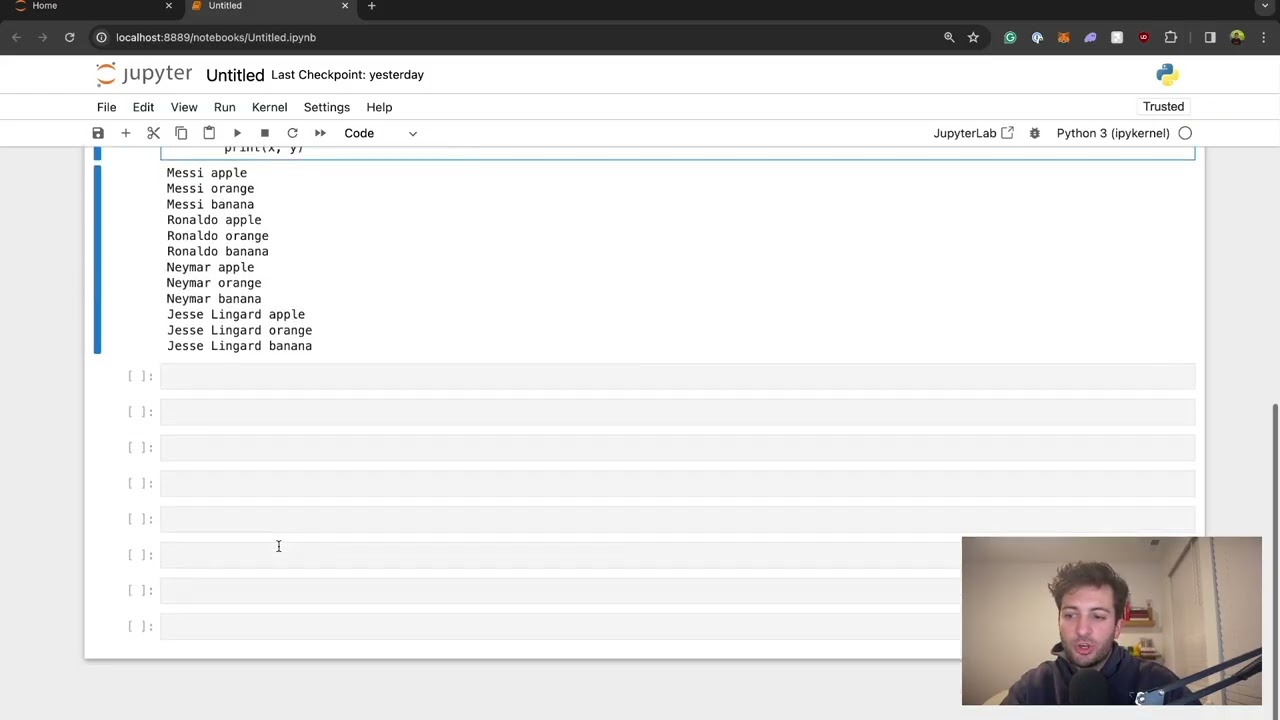
Task: Go forward in browser history
Action: pos(43,38)
